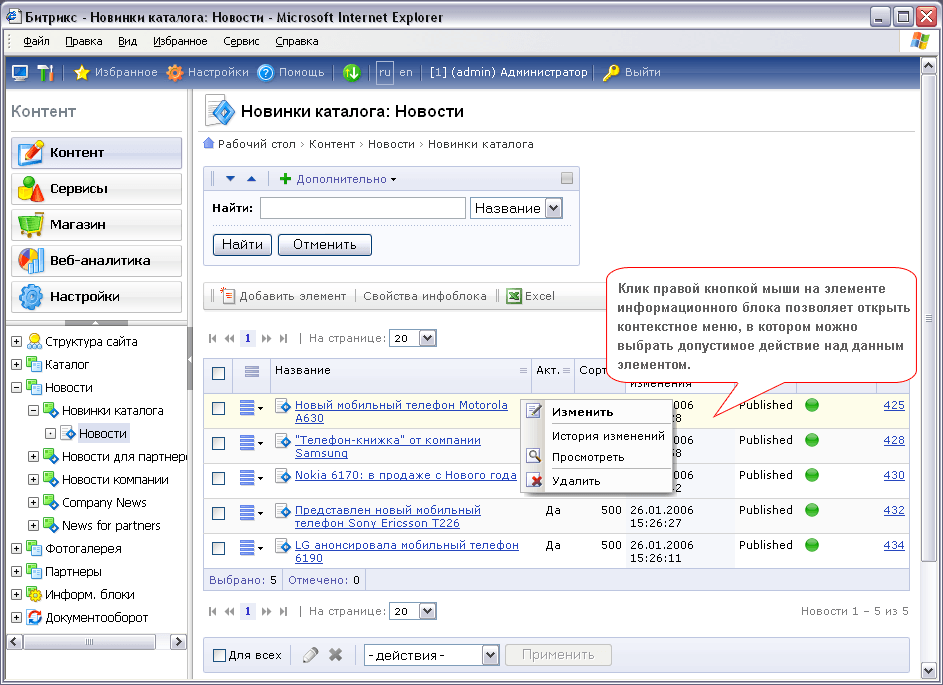Open Настройки gear in the top admin toolbar

(174, 73)
